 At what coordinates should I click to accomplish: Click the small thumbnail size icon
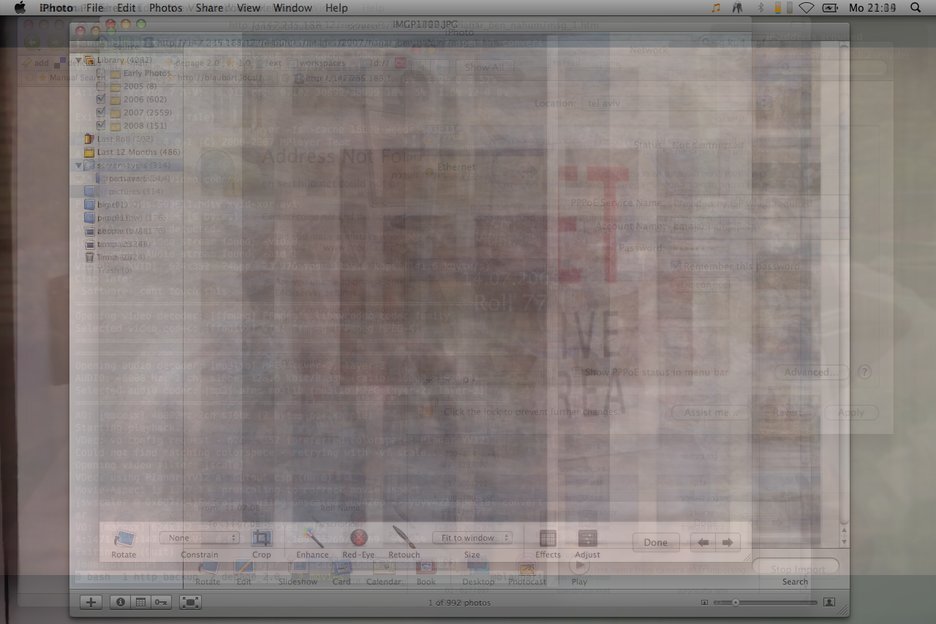coord(704,603)
